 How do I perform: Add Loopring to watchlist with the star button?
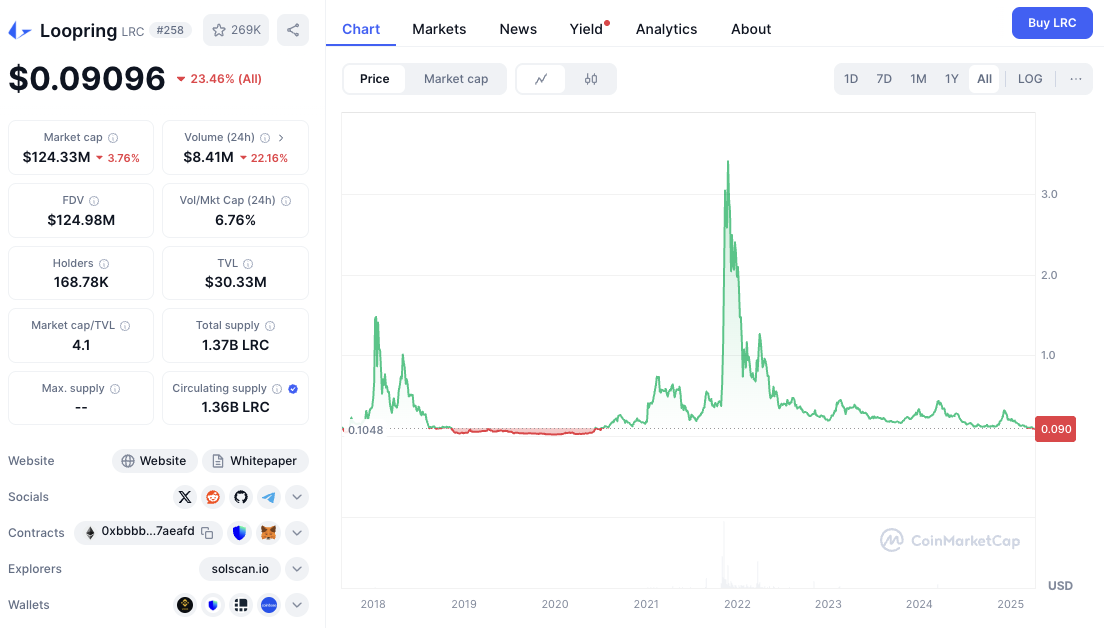[236, 30]
